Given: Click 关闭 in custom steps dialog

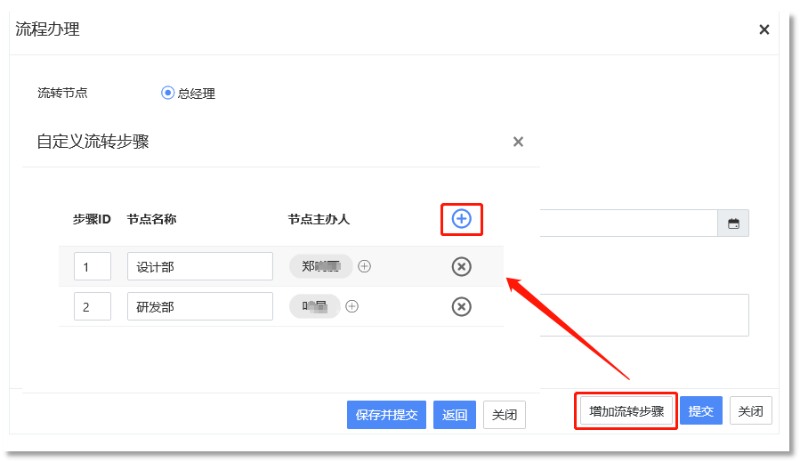Looking at the screenshot, I should [x=504, y=415].
